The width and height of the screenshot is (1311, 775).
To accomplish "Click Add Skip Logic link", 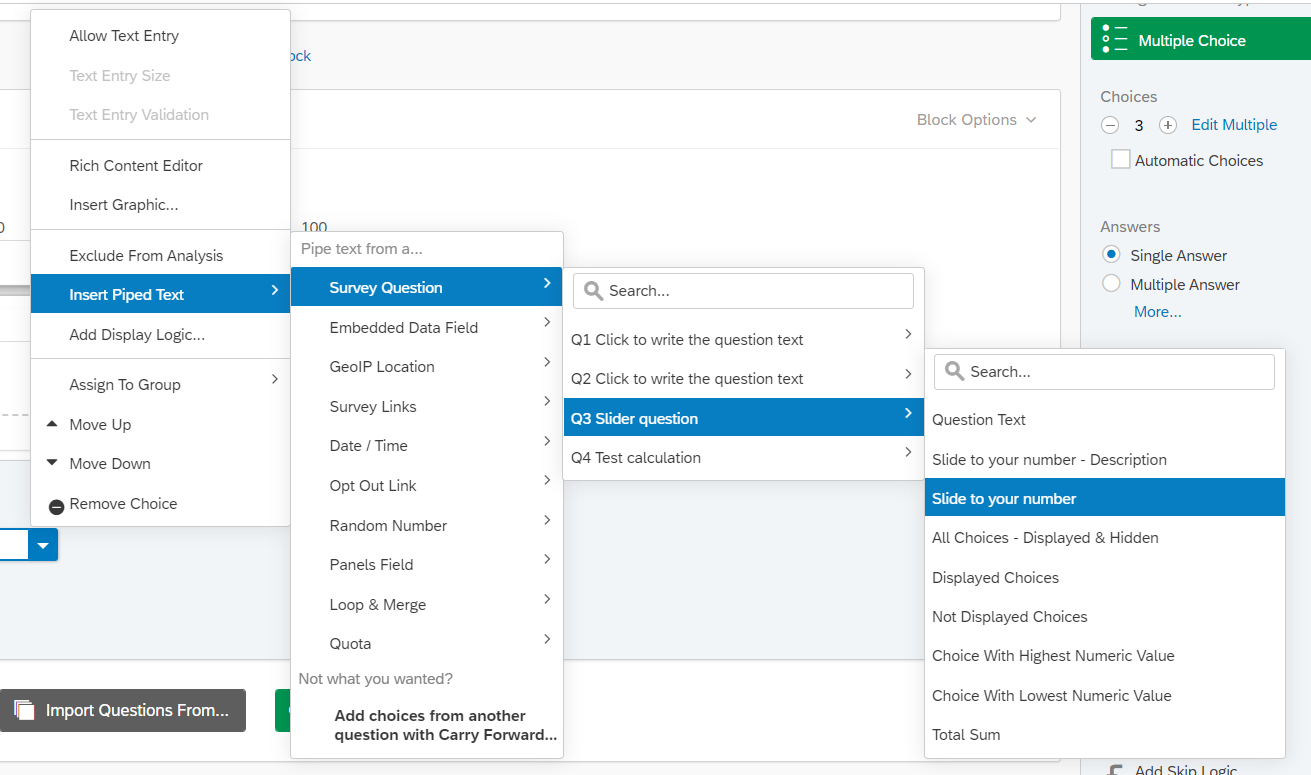I will [x=1186, y=770].
